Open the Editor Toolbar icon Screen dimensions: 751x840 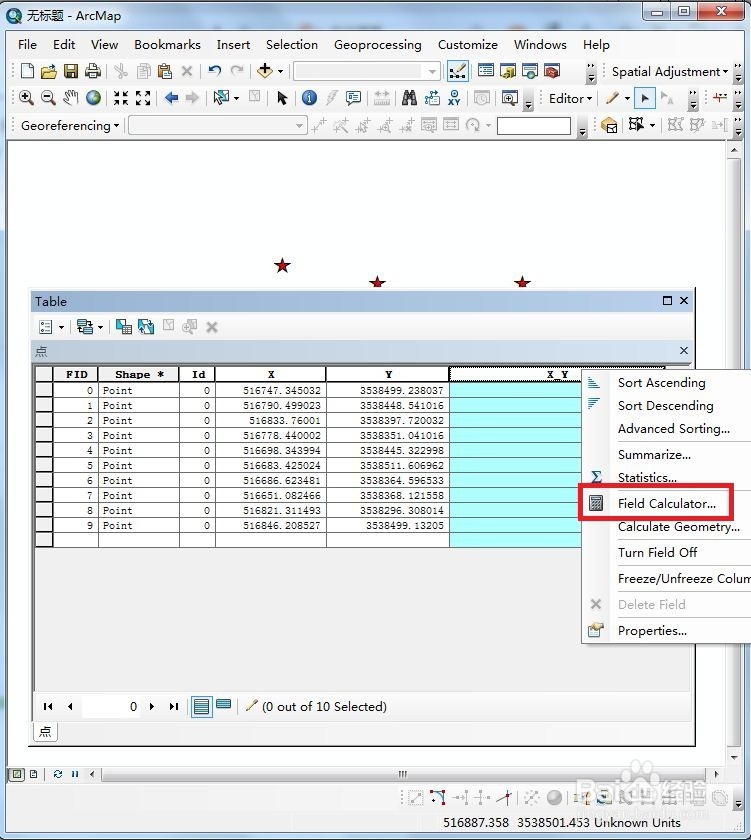click(x=457, y=71)
